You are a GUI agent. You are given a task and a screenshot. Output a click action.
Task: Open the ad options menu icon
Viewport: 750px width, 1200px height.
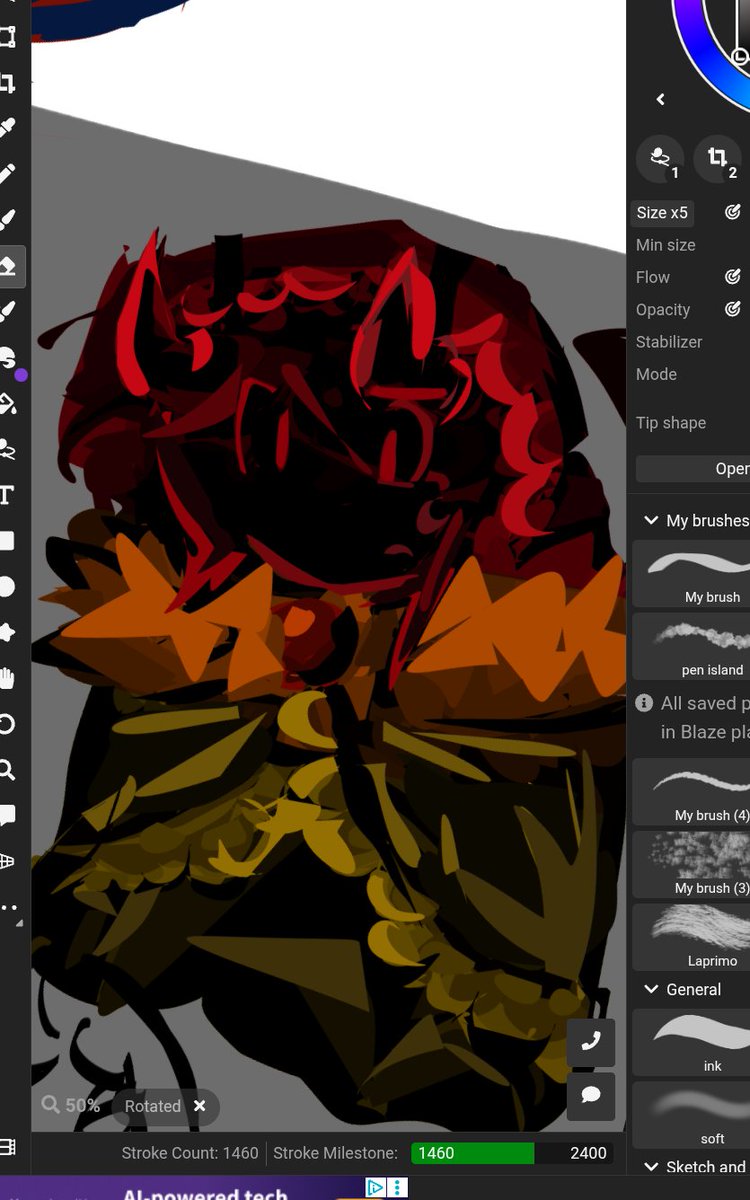[x=398, y=1188]
